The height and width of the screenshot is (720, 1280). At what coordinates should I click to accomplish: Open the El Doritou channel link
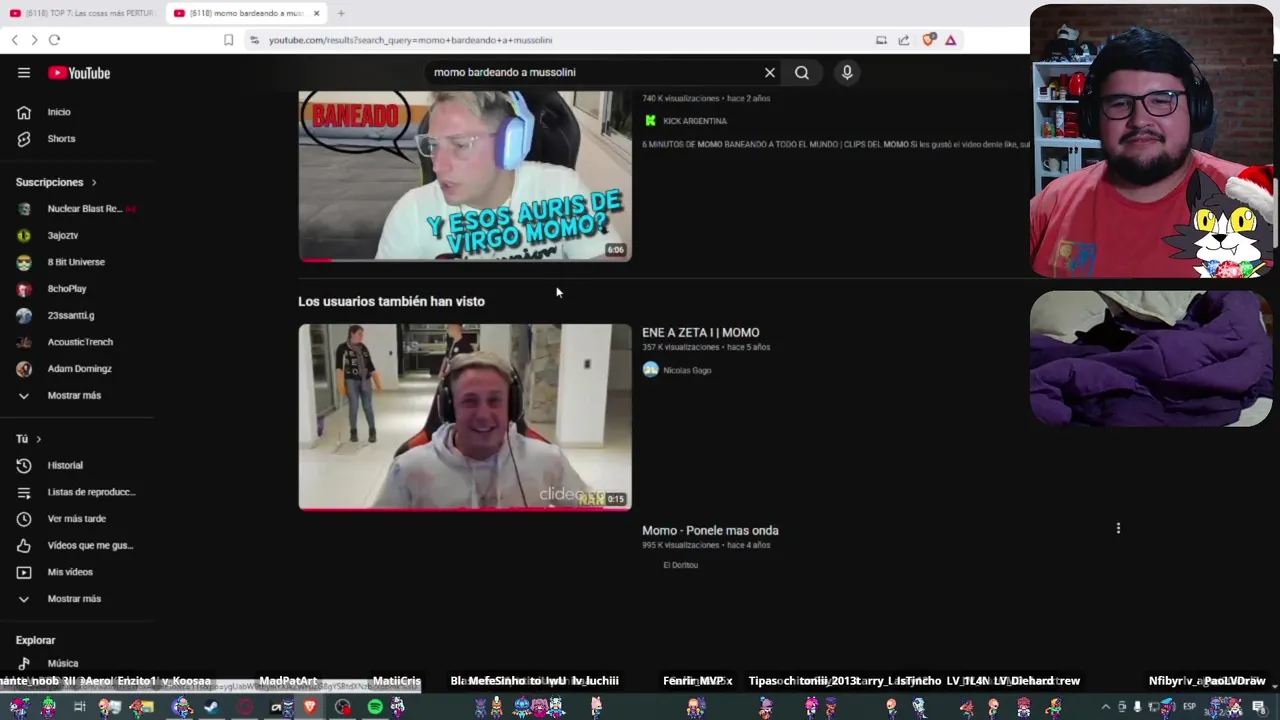680,565
